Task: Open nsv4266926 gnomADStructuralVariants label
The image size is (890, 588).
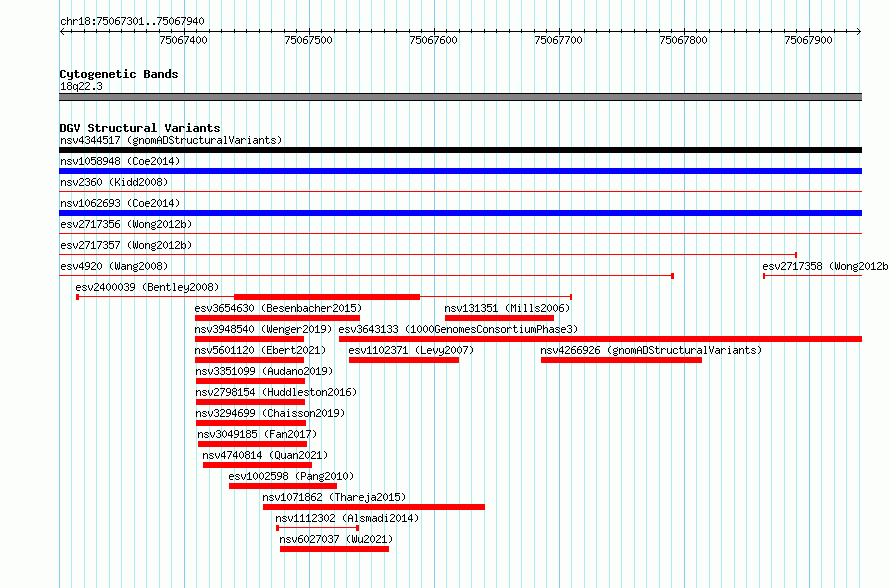Action: [651, 350]
